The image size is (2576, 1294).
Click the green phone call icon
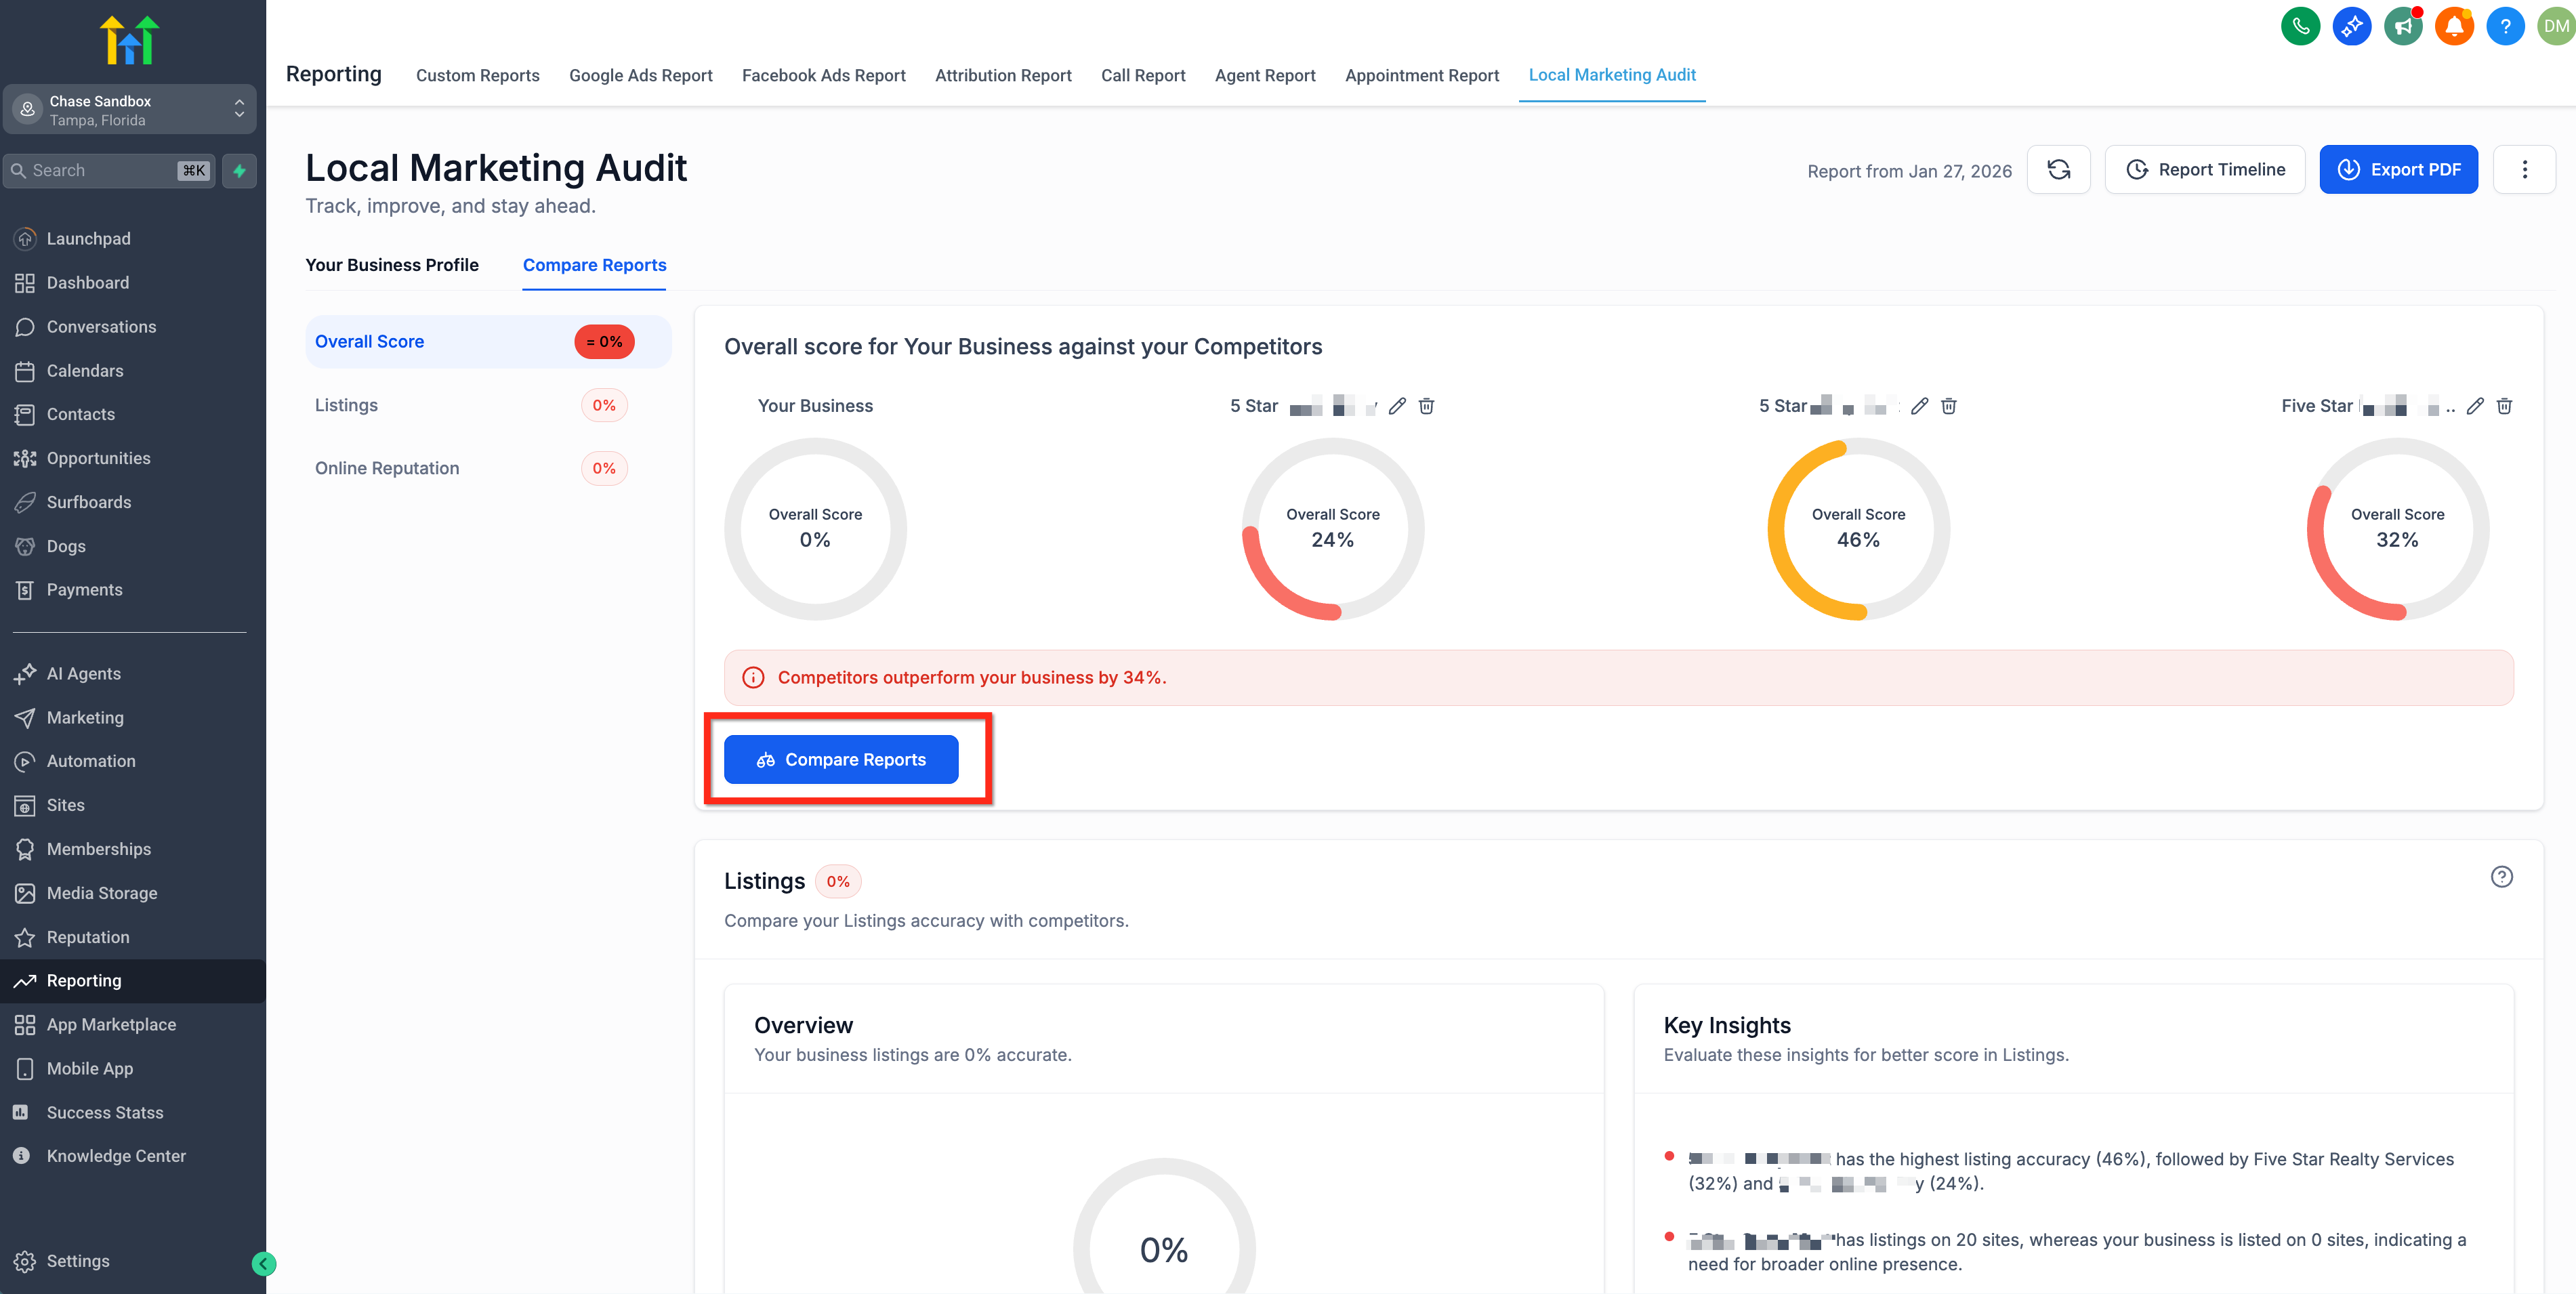click(2300, 26)
